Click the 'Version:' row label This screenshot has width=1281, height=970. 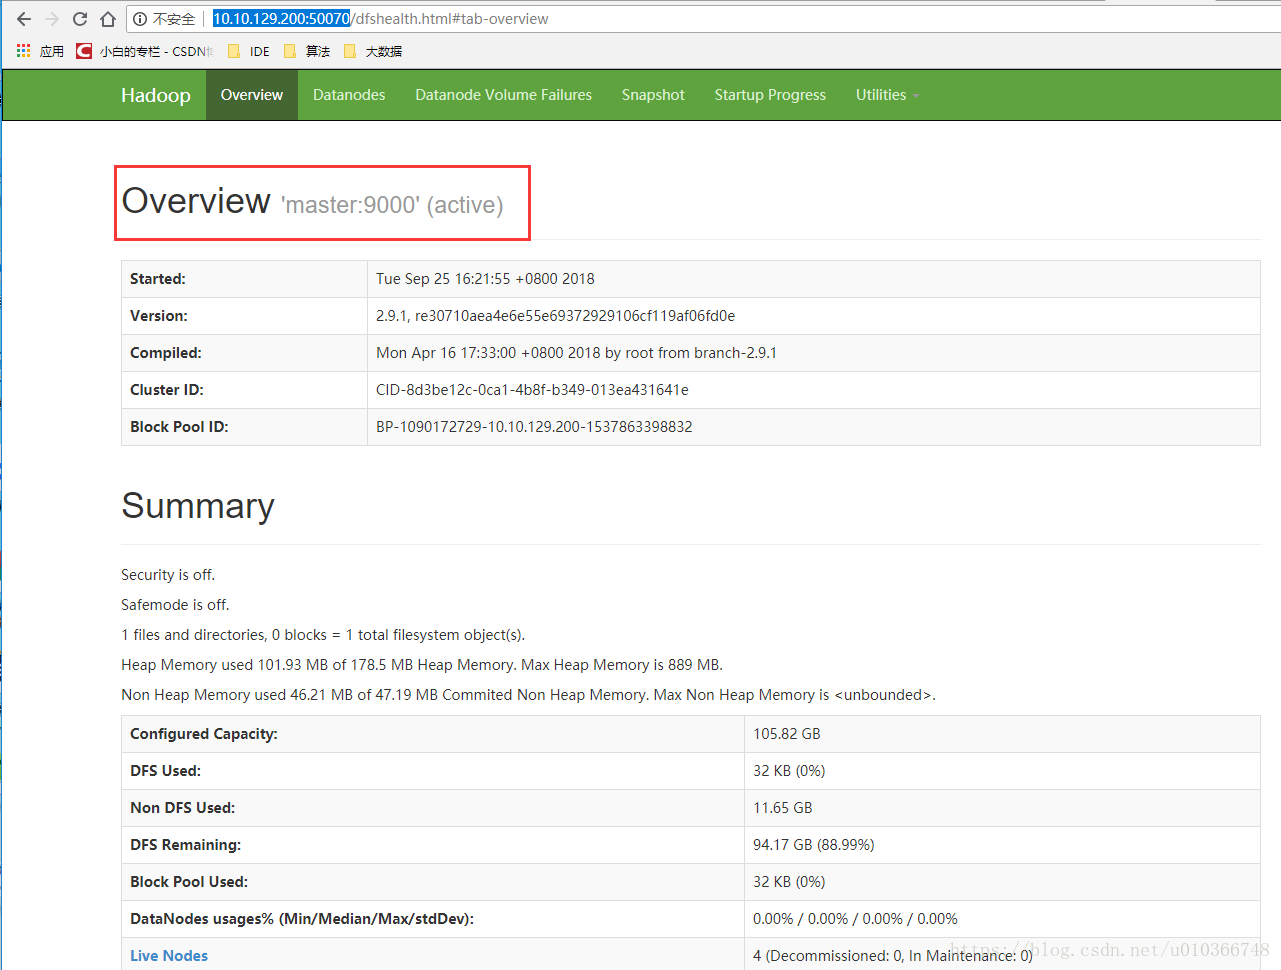click(159, 316)
